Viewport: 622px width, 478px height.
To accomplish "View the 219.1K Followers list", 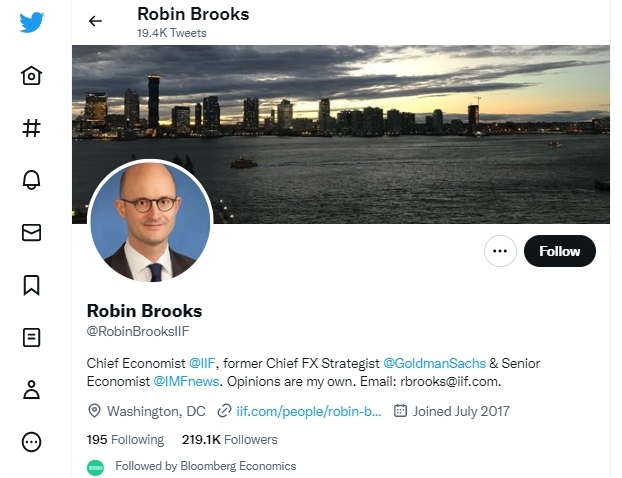I will point(230,440).
